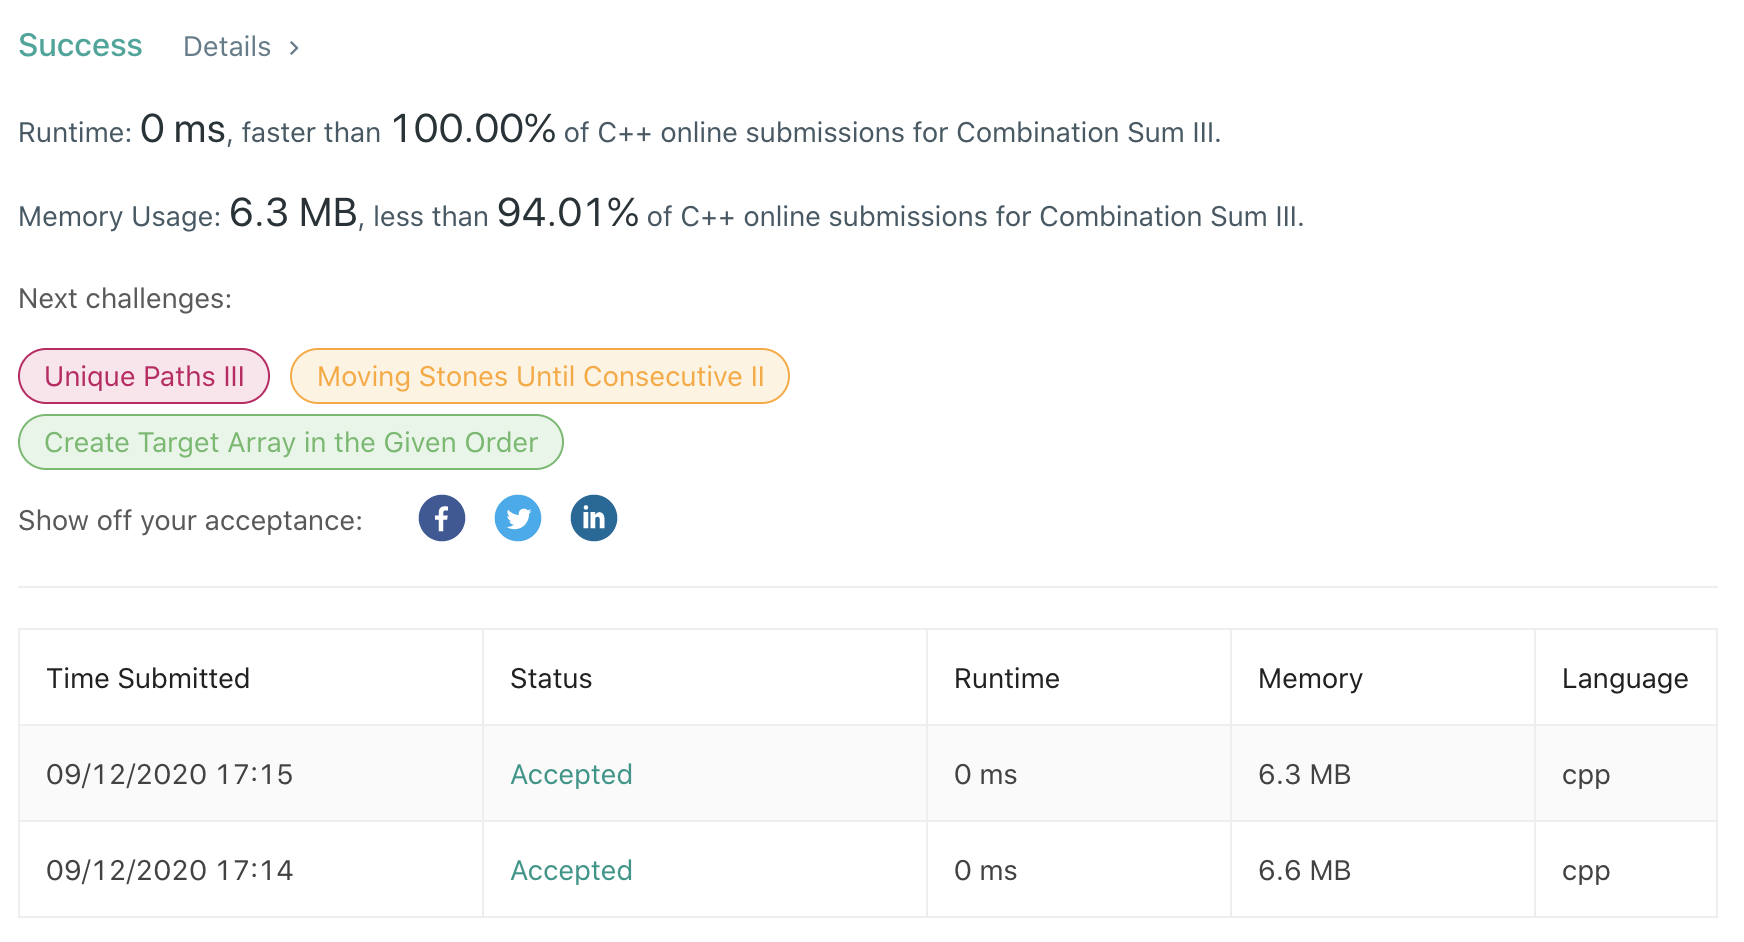Open Details of the submission

(x=226, y=46)
